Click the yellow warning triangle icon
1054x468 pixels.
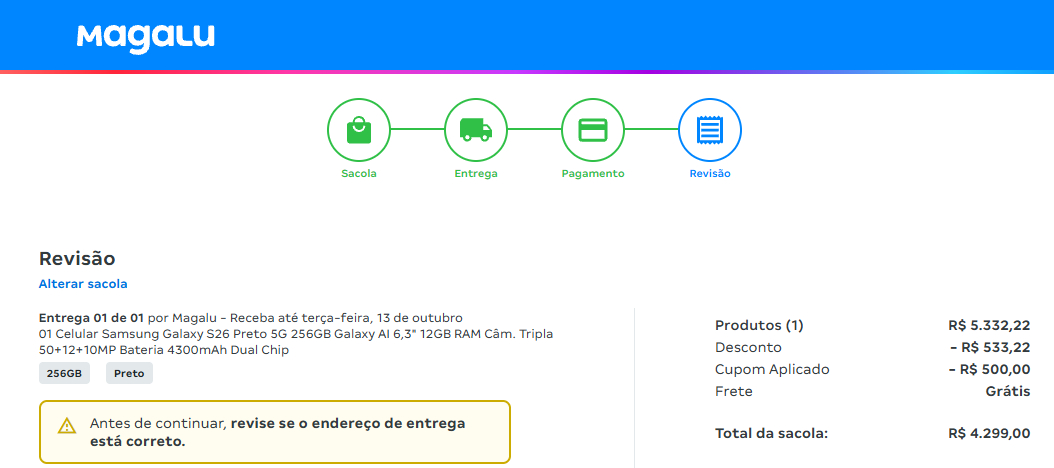click(x=67, y=426)
